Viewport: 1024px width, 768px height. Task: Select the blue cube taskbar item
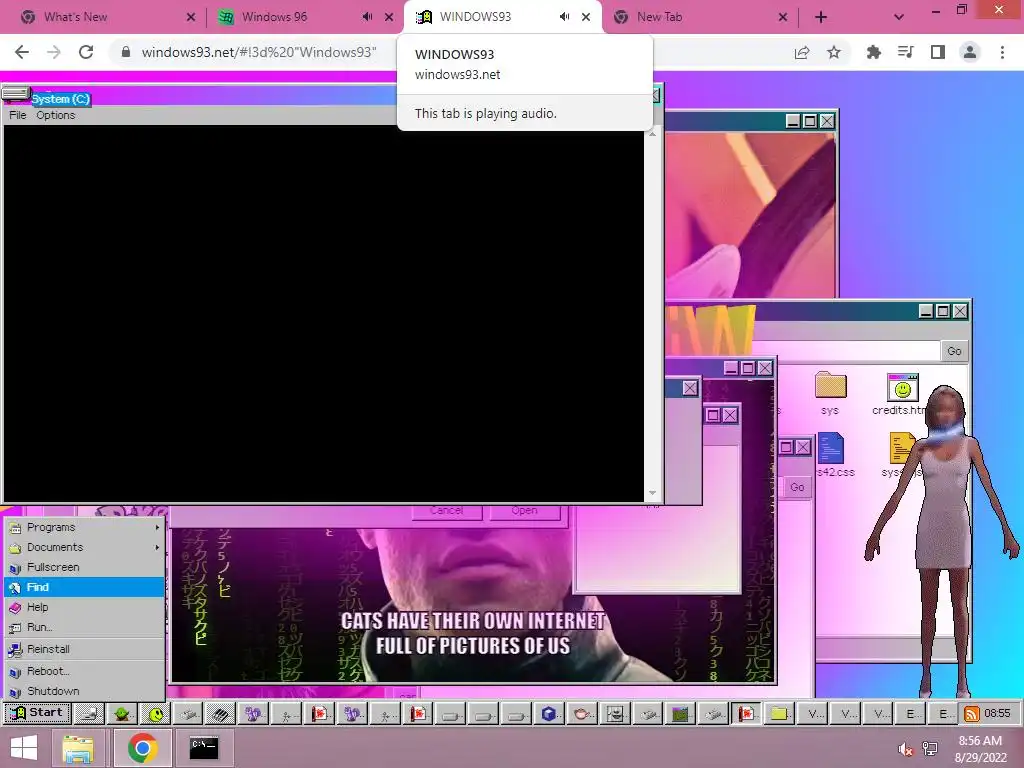549,714
